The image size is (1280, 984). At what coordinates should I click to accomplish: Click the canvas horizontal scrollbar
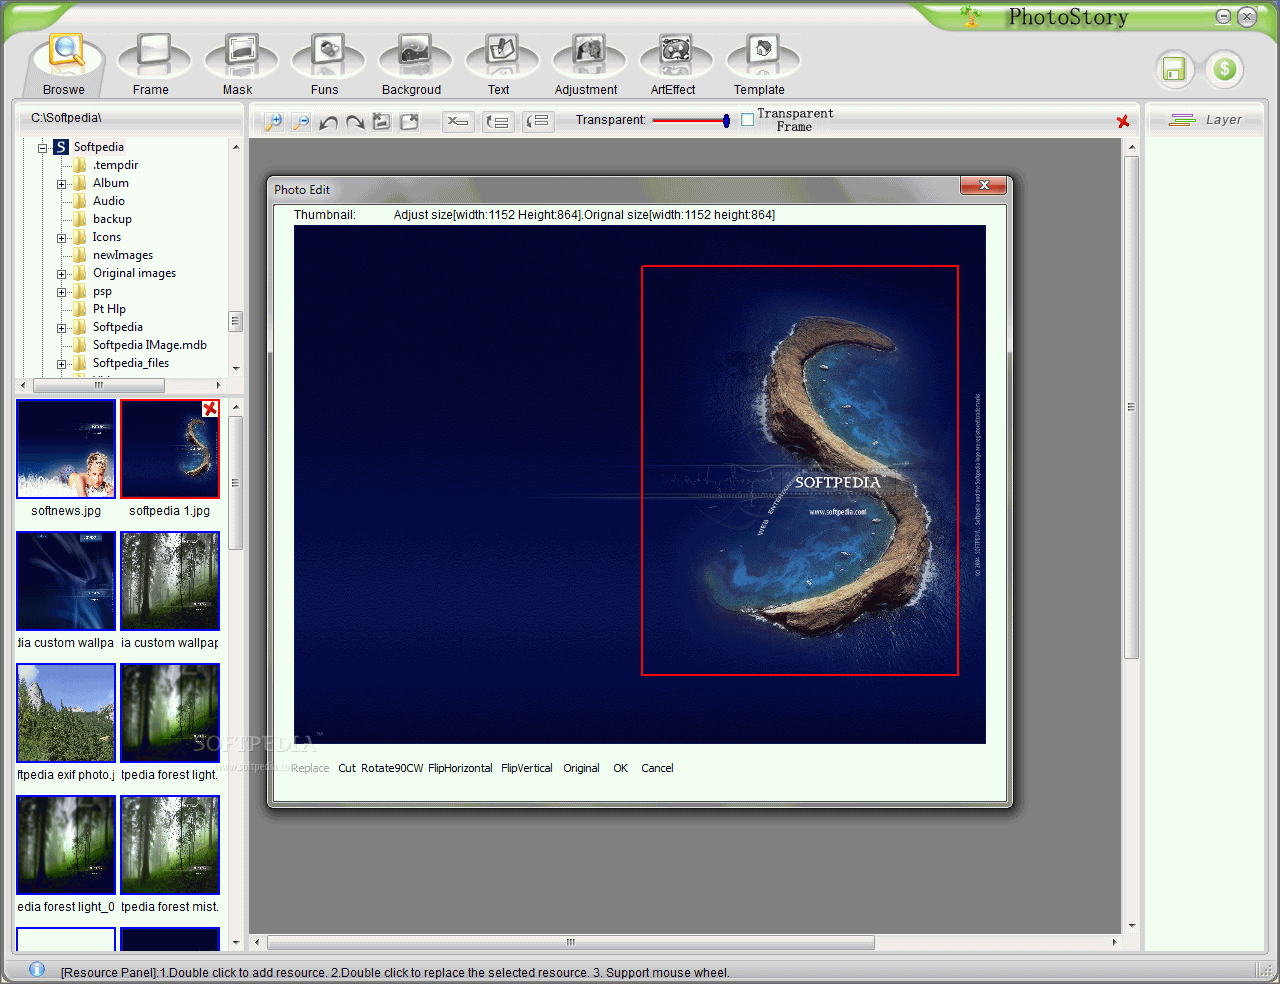[x=571, y=942]
